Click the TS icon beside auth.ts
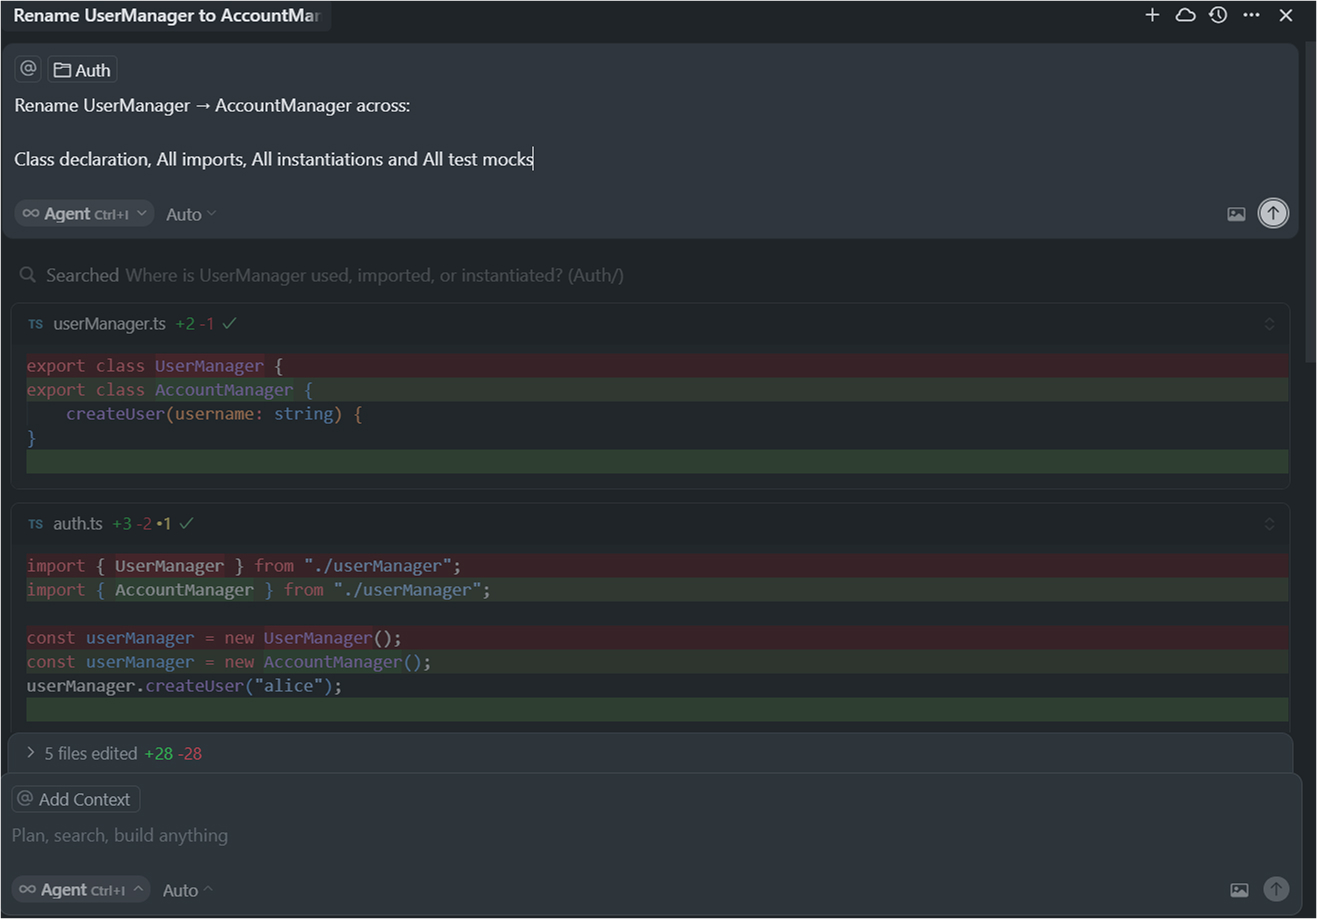The height and width of the screenshot is (919, 1317). (x=36, y=524)
